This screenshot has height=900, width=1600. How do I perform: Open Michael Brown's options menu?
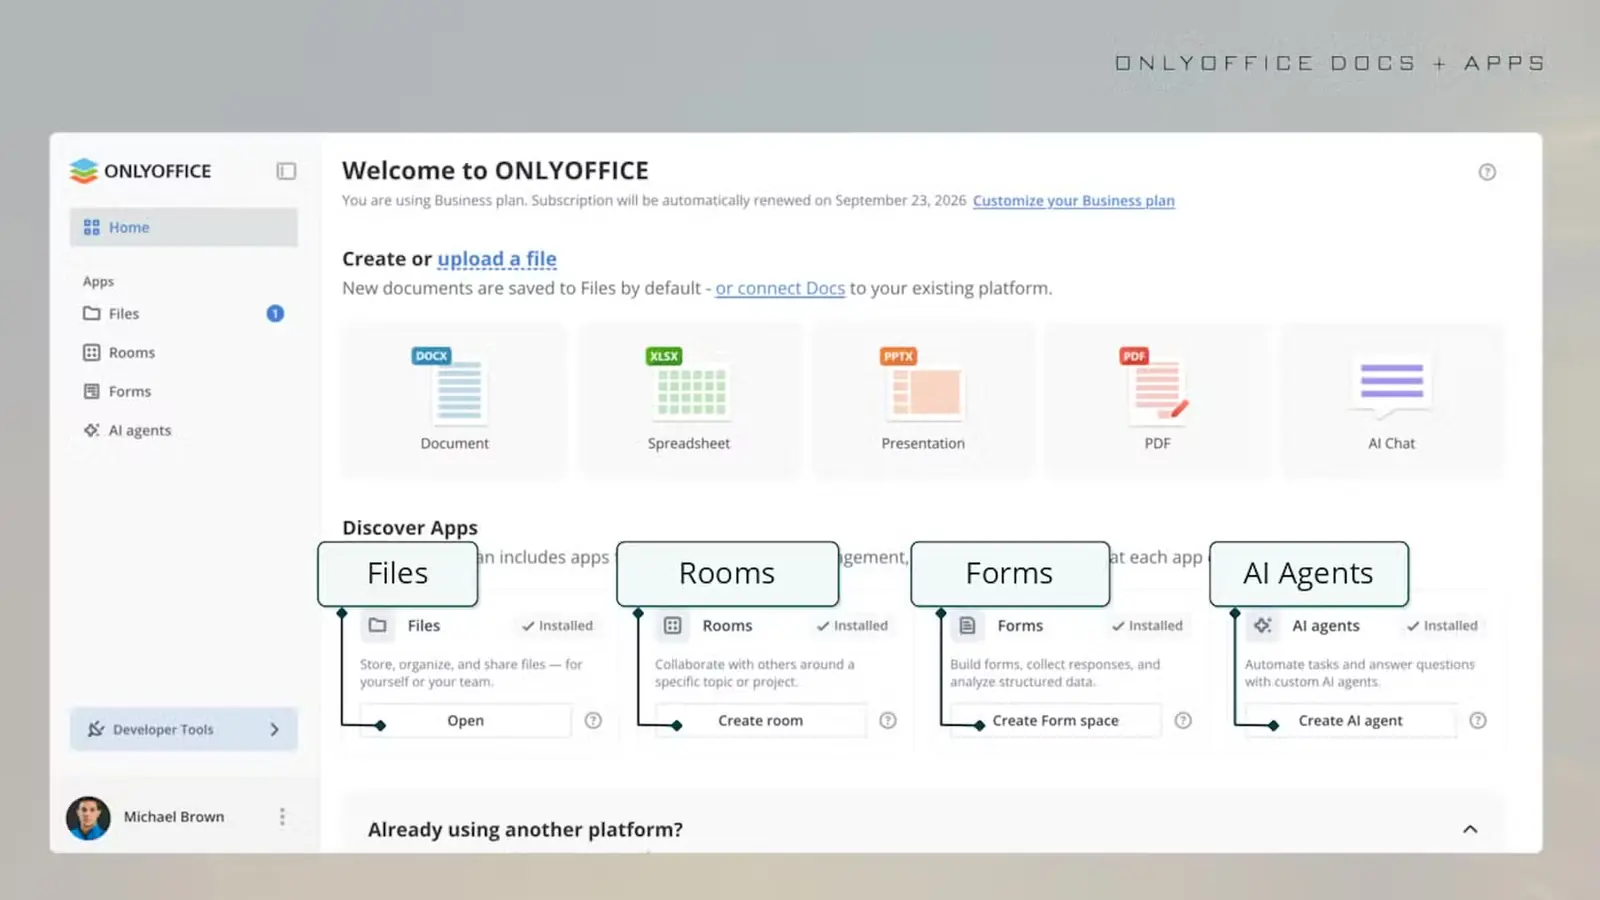coord(282,817)
